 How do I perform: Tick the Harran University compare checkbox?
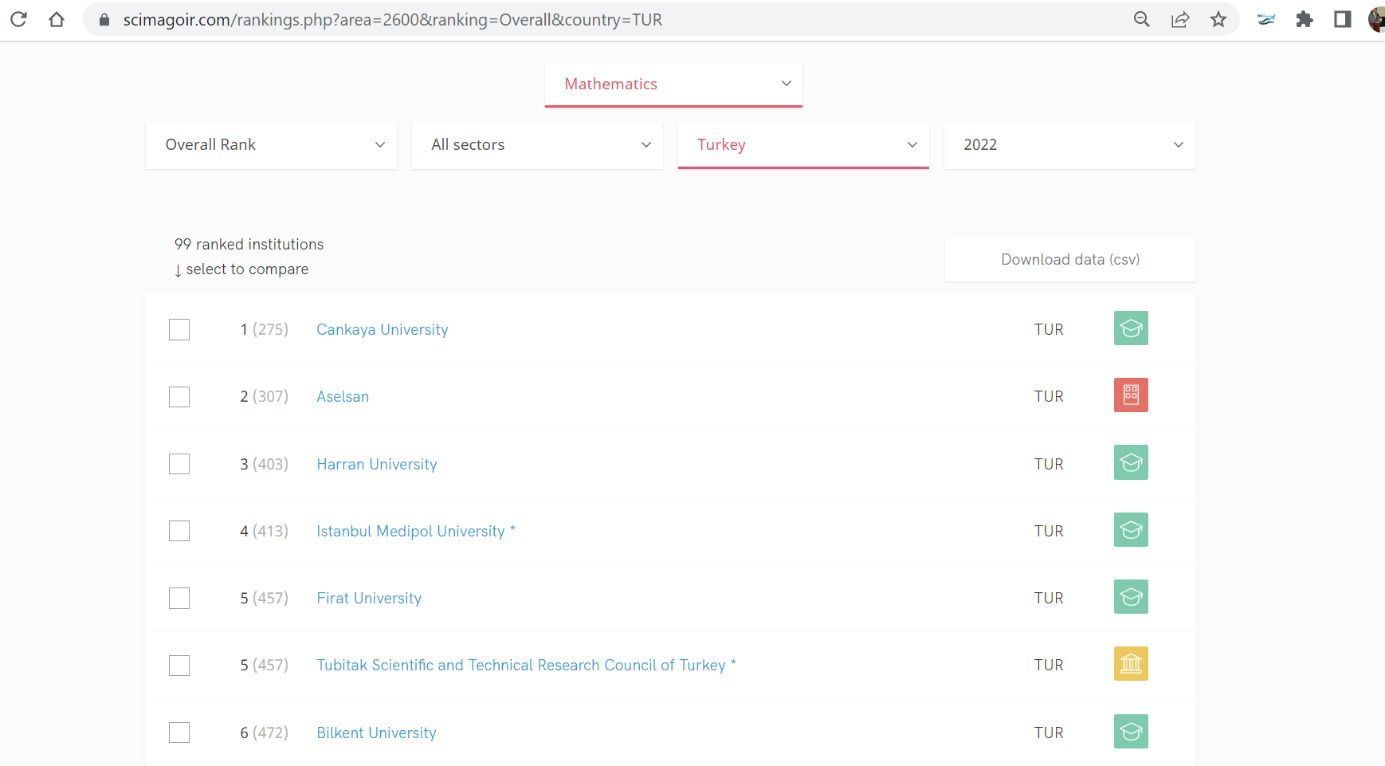(179, 463)
